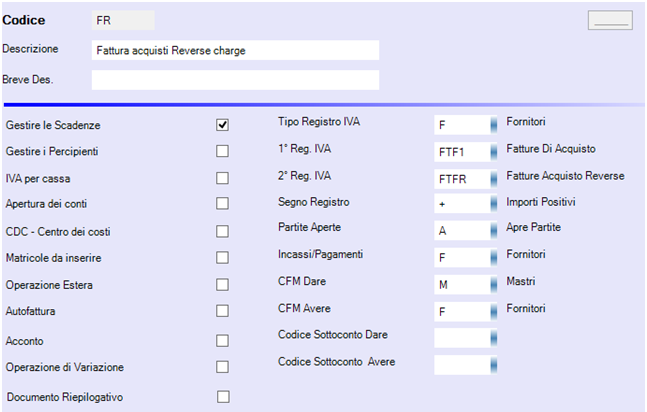This screenshot has height=412, width=647.
Task: Open the CFM Dare lookup selector
Action: coord(494,285)
